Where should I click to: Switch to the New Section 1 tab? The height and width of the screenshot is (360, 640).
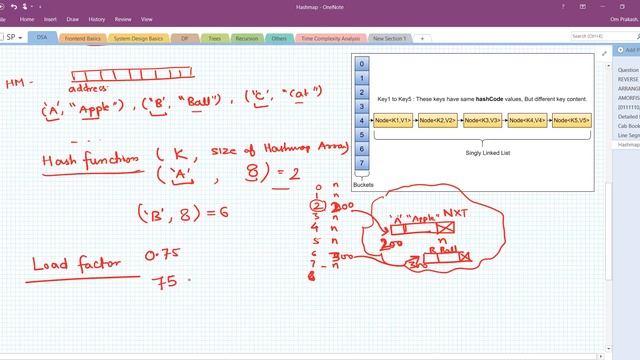[389, 38]
